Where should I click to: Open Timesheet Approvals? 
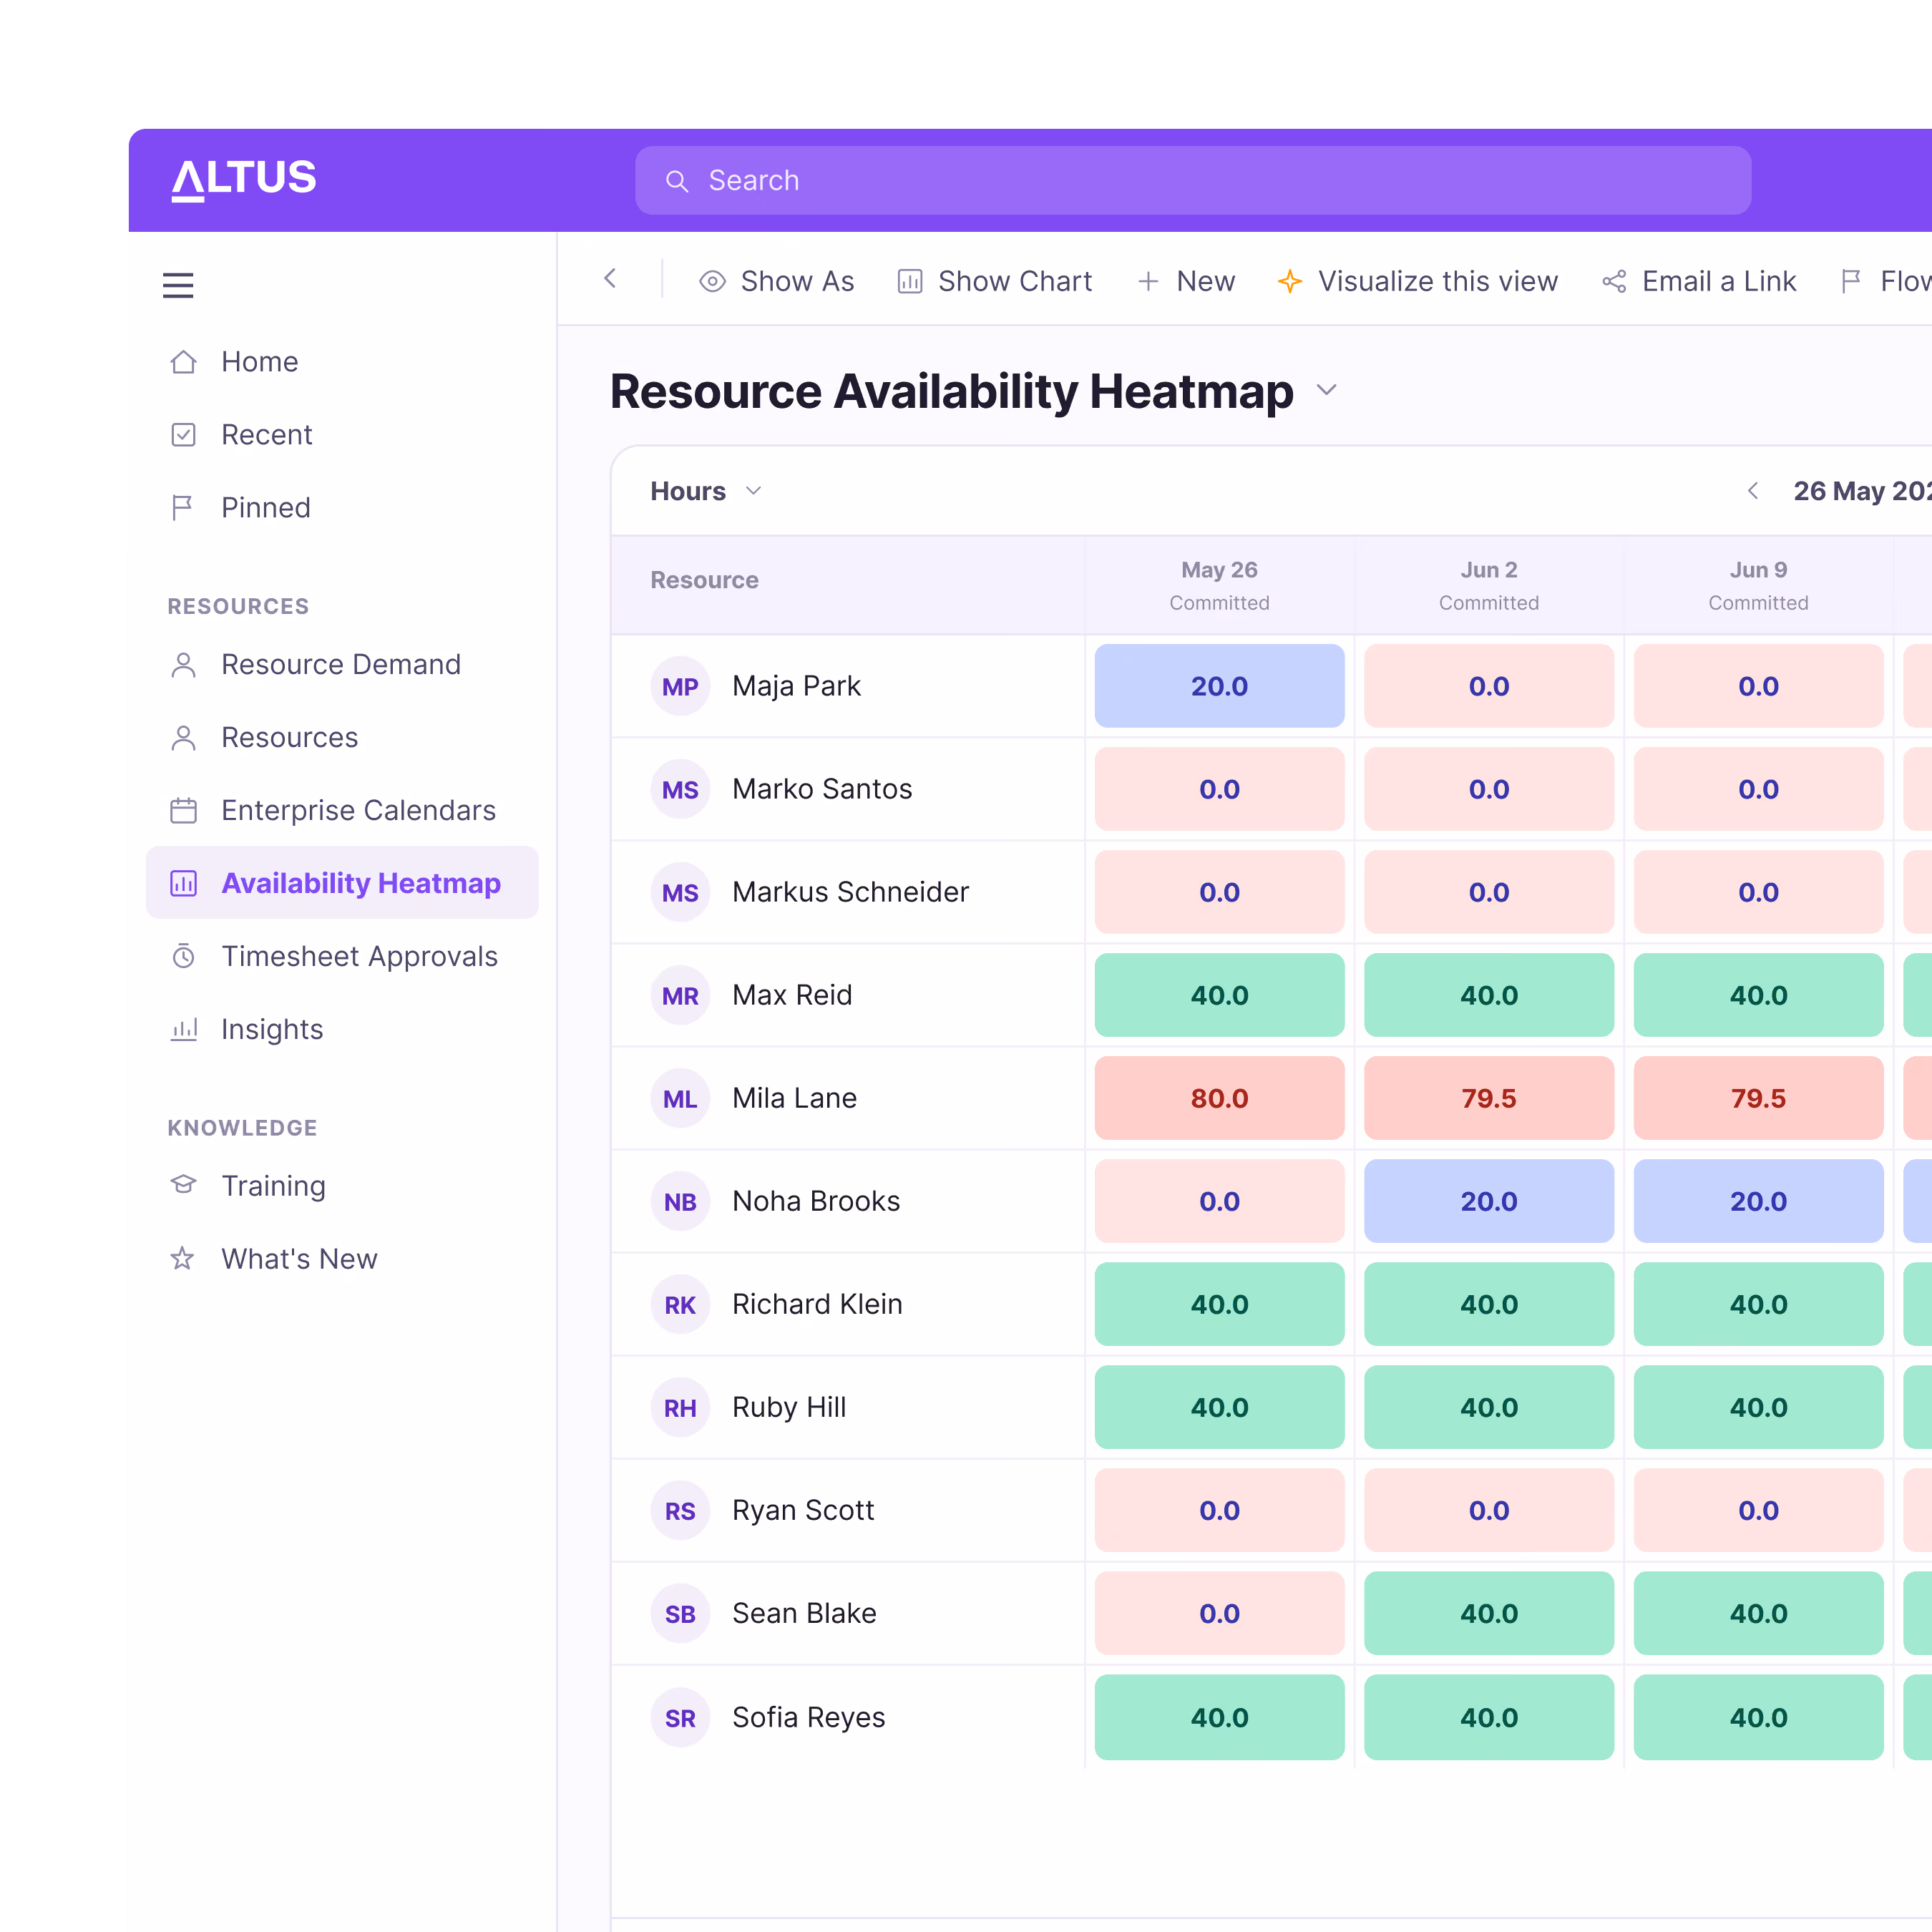pyautogui.click(x=359, y=956)
